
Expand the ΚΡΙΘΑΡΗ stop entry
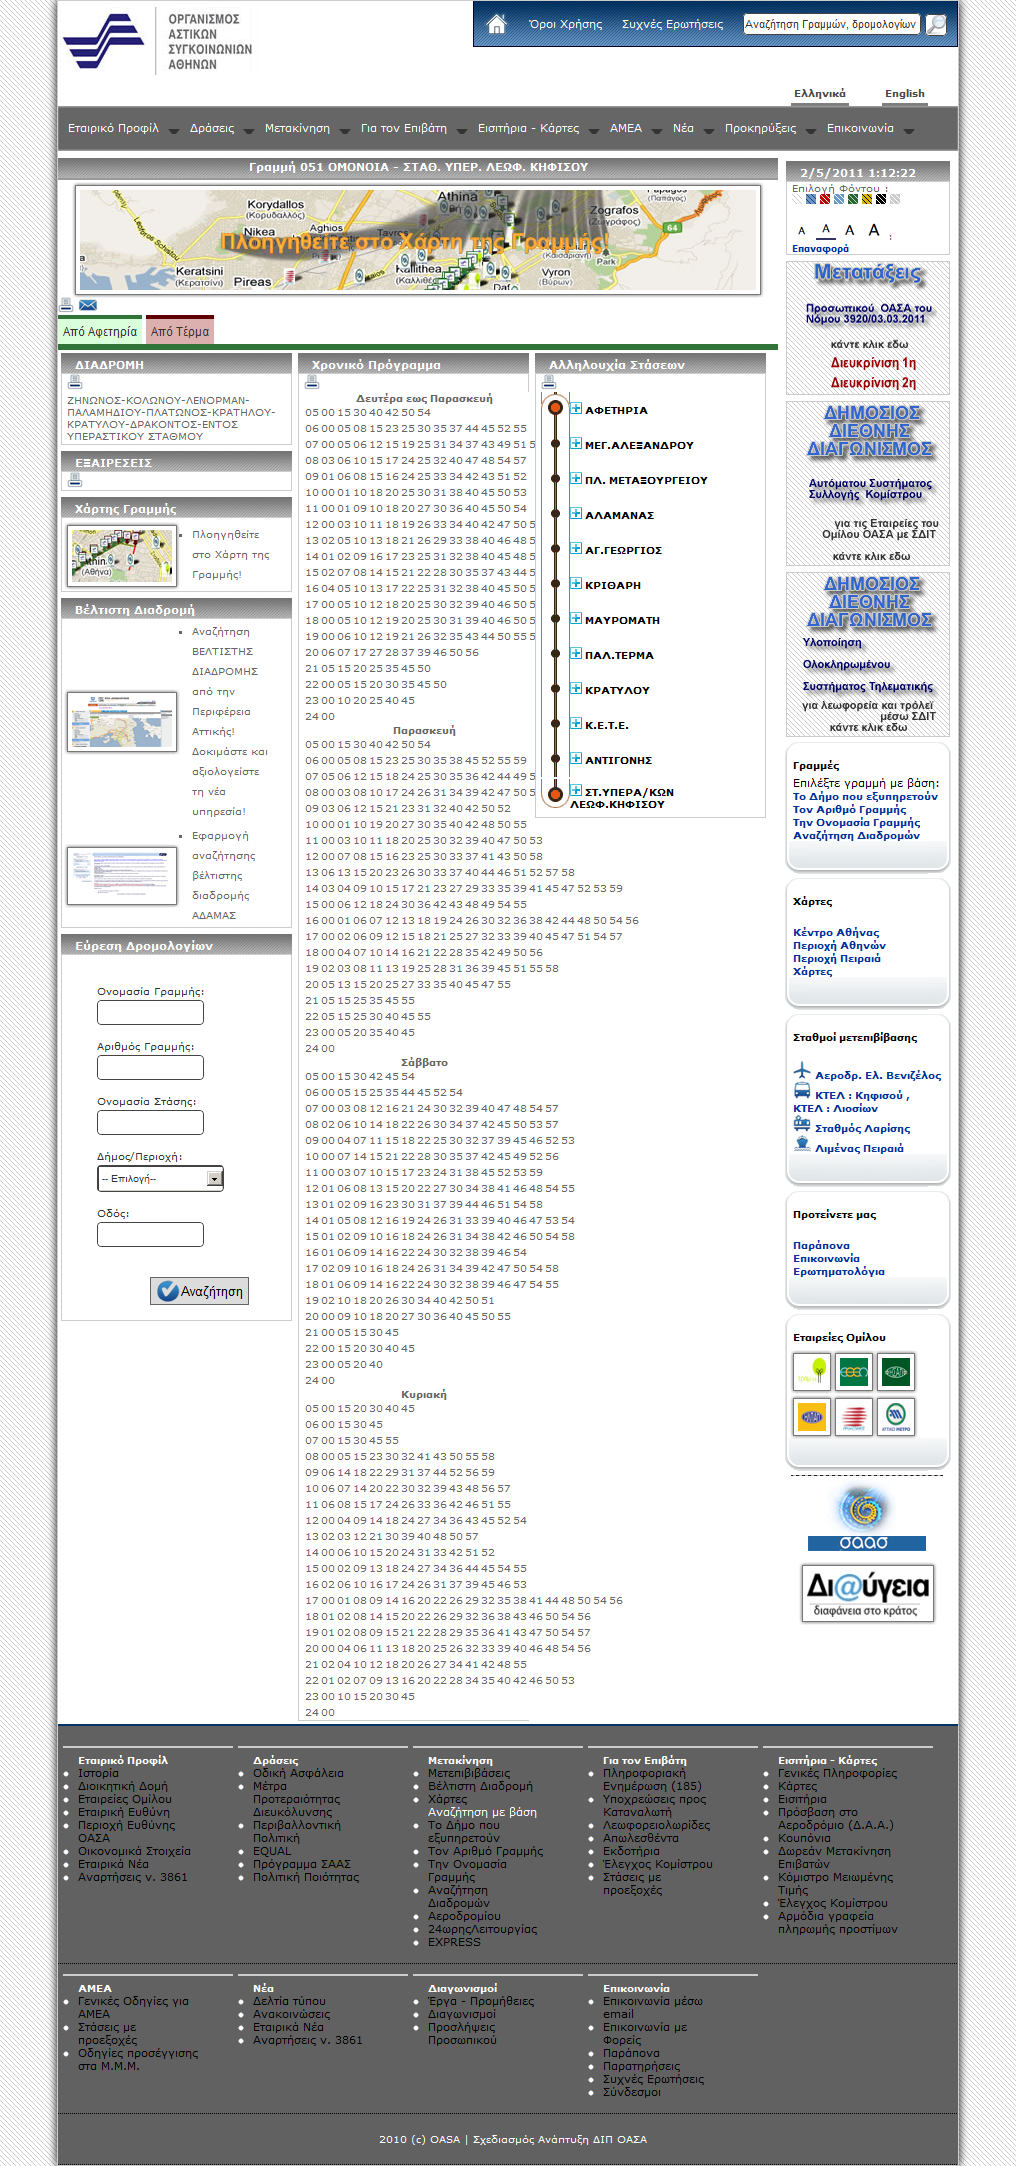576,584
